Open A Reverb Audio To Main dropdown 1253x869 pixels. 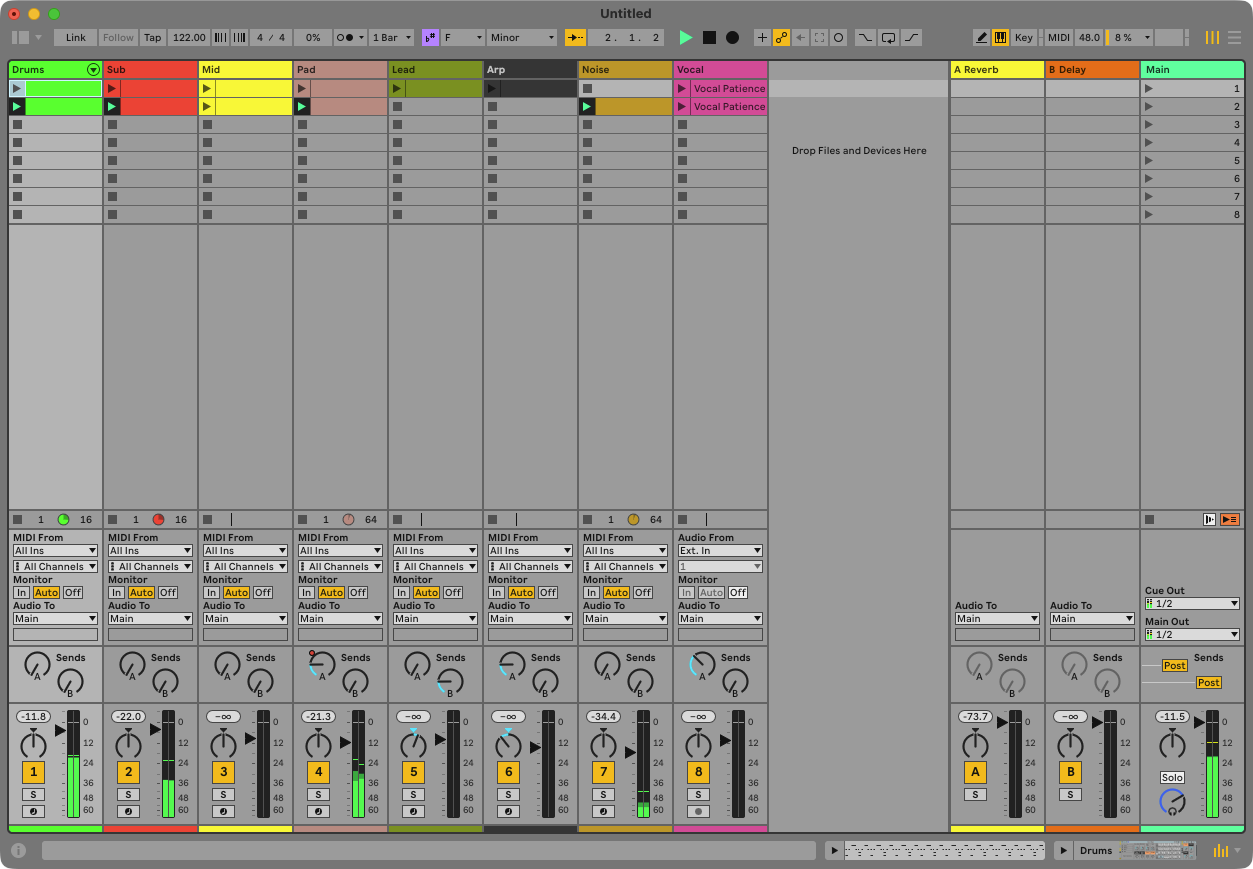[997, 618]
